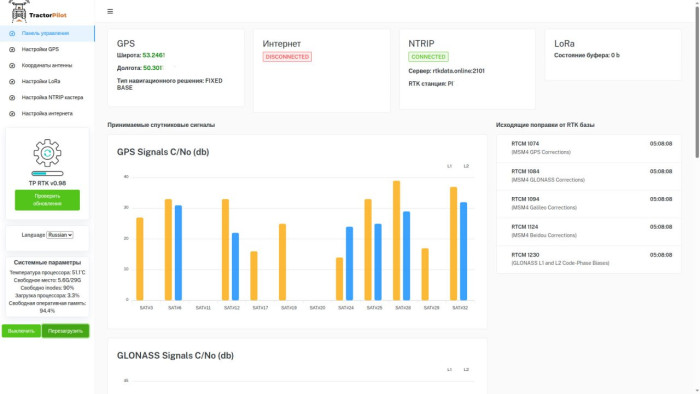Toggle L1 series in GPS Signals legend

449,166
